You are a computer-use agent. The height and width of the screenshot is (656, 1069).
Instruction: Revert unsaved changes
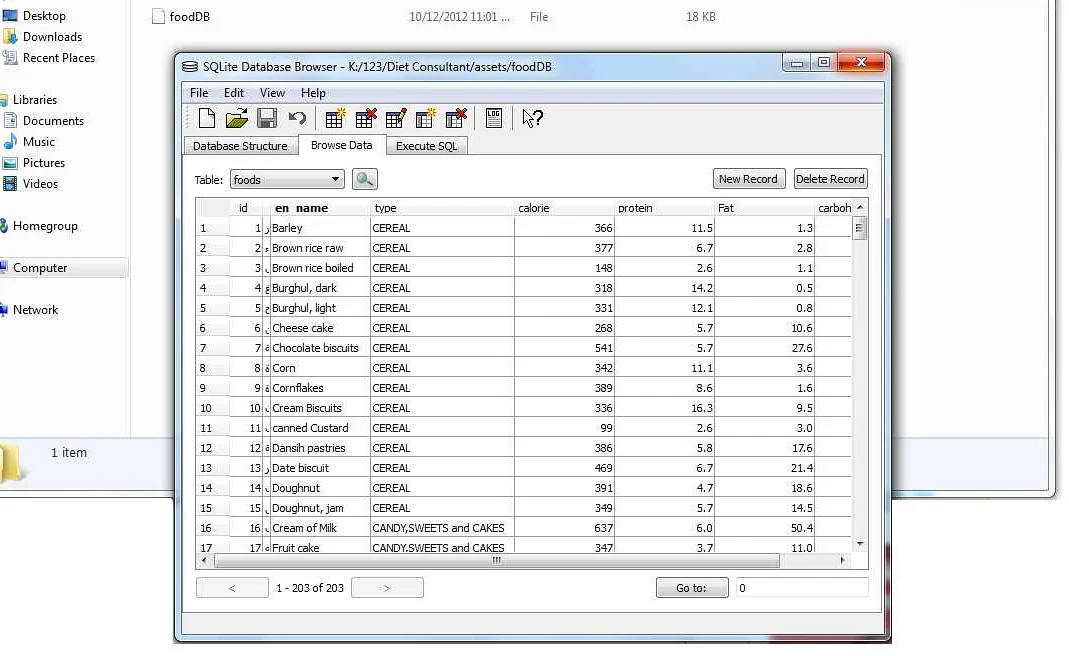pos(296,118)
